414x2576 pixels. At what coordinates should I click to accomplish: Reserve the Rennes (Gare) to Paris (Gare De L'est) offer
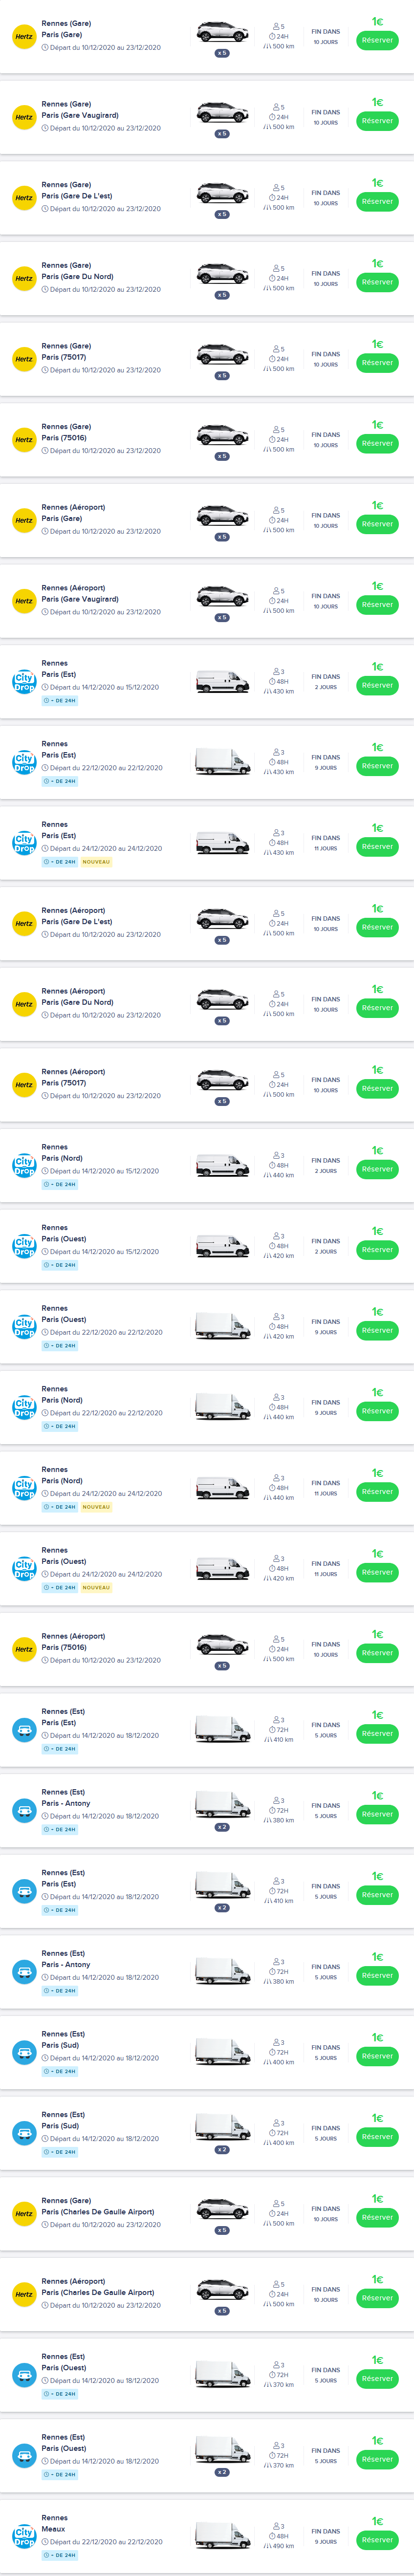[x=377, y=202]
